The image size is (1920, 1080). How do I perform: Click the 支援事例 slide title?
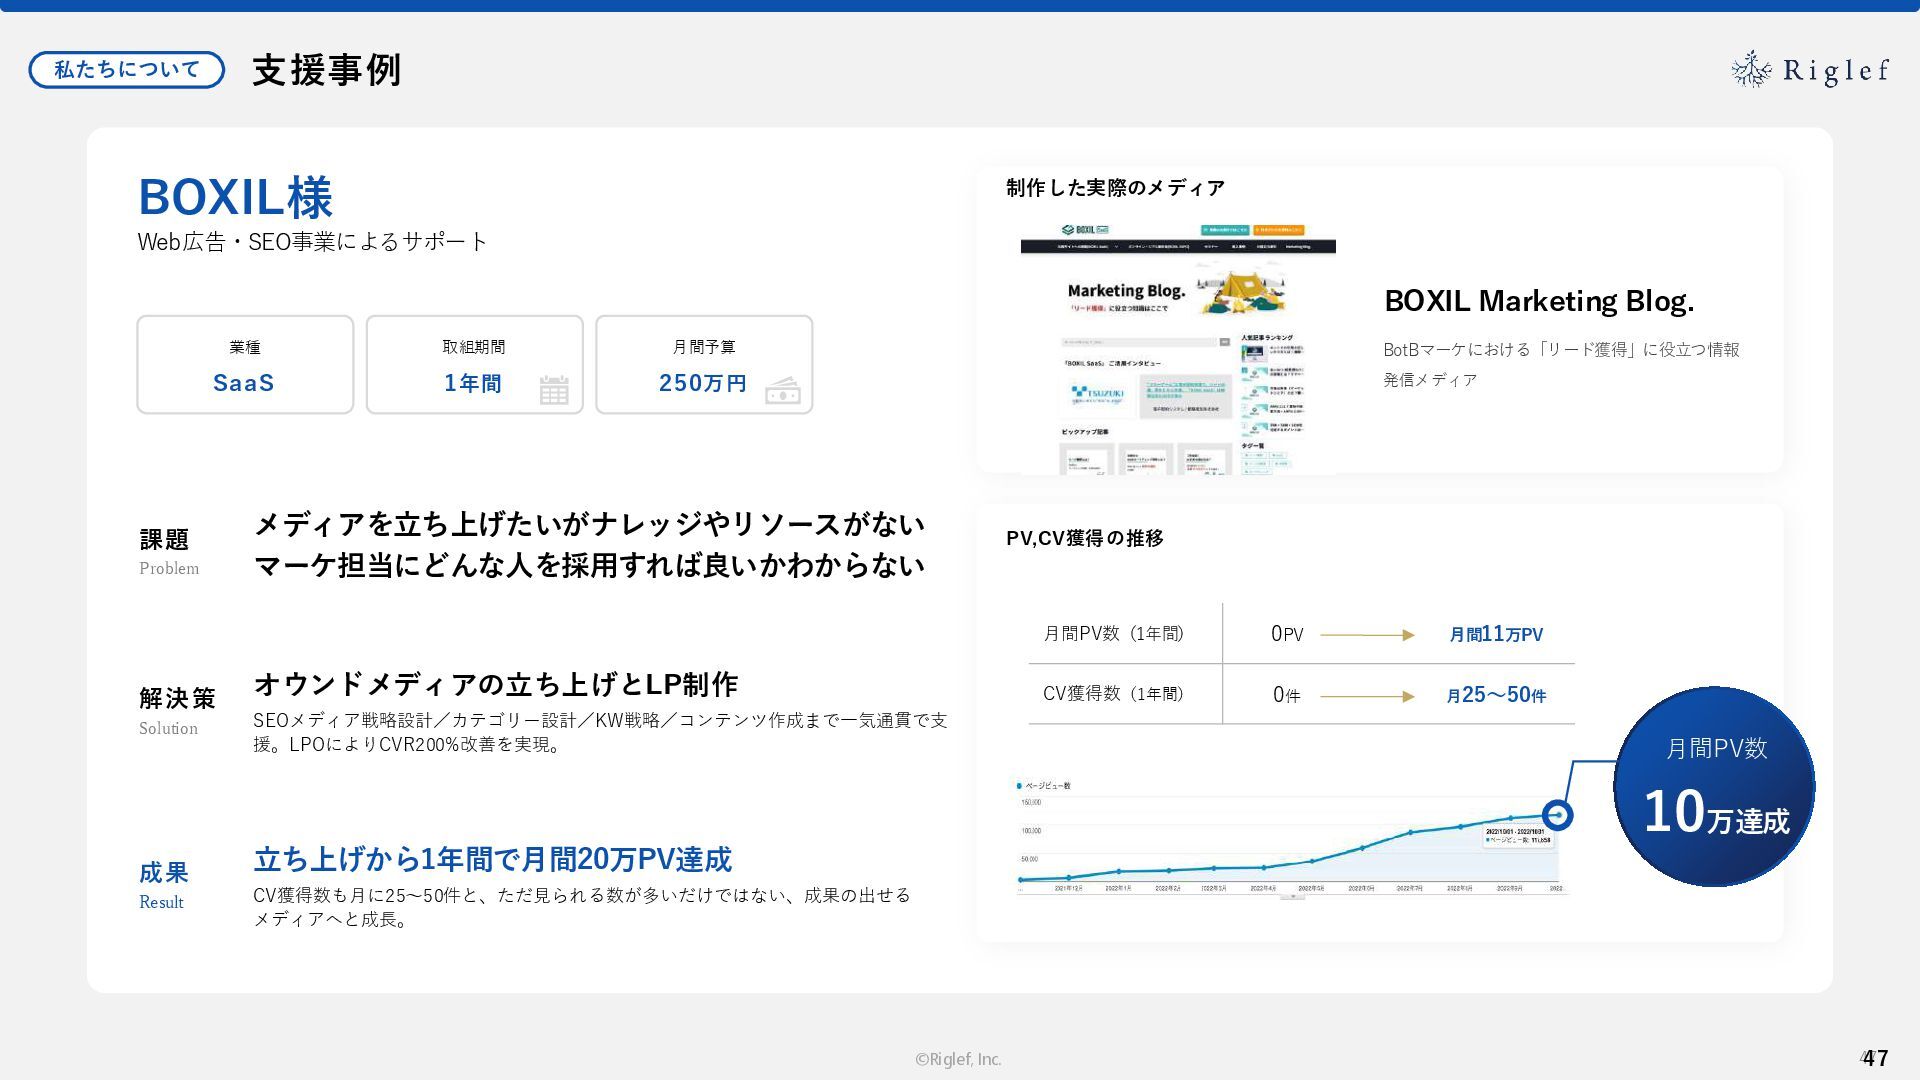(327, 70)
